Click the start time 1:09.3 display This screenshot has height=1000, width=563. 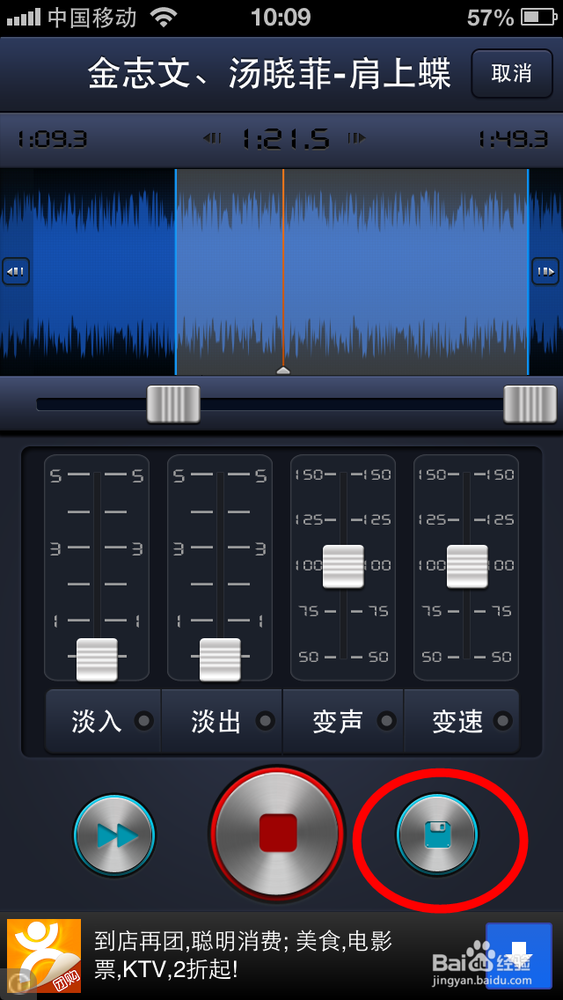[x=52, y=139]
